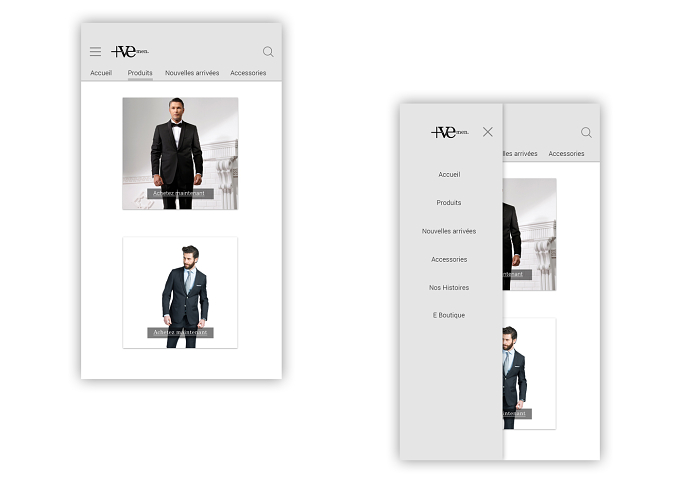
Task: Click the +ve men logo in side drawer
Action: 450,132
